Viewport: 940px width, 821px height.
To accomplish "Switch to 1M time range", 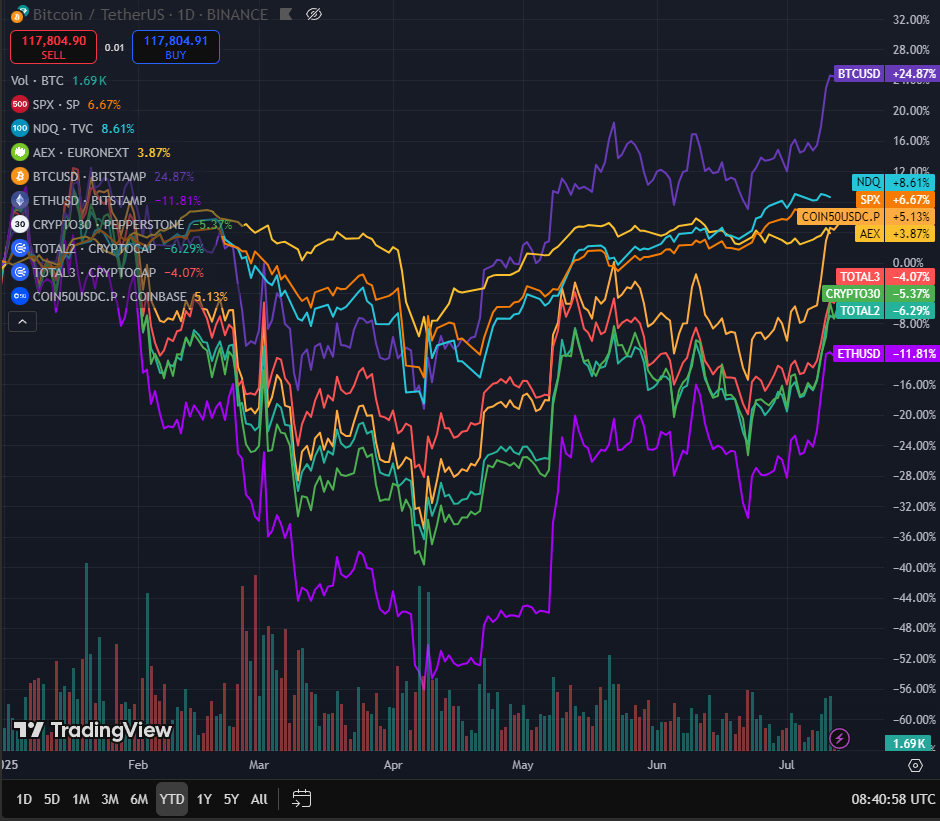I will pos(81,799).
